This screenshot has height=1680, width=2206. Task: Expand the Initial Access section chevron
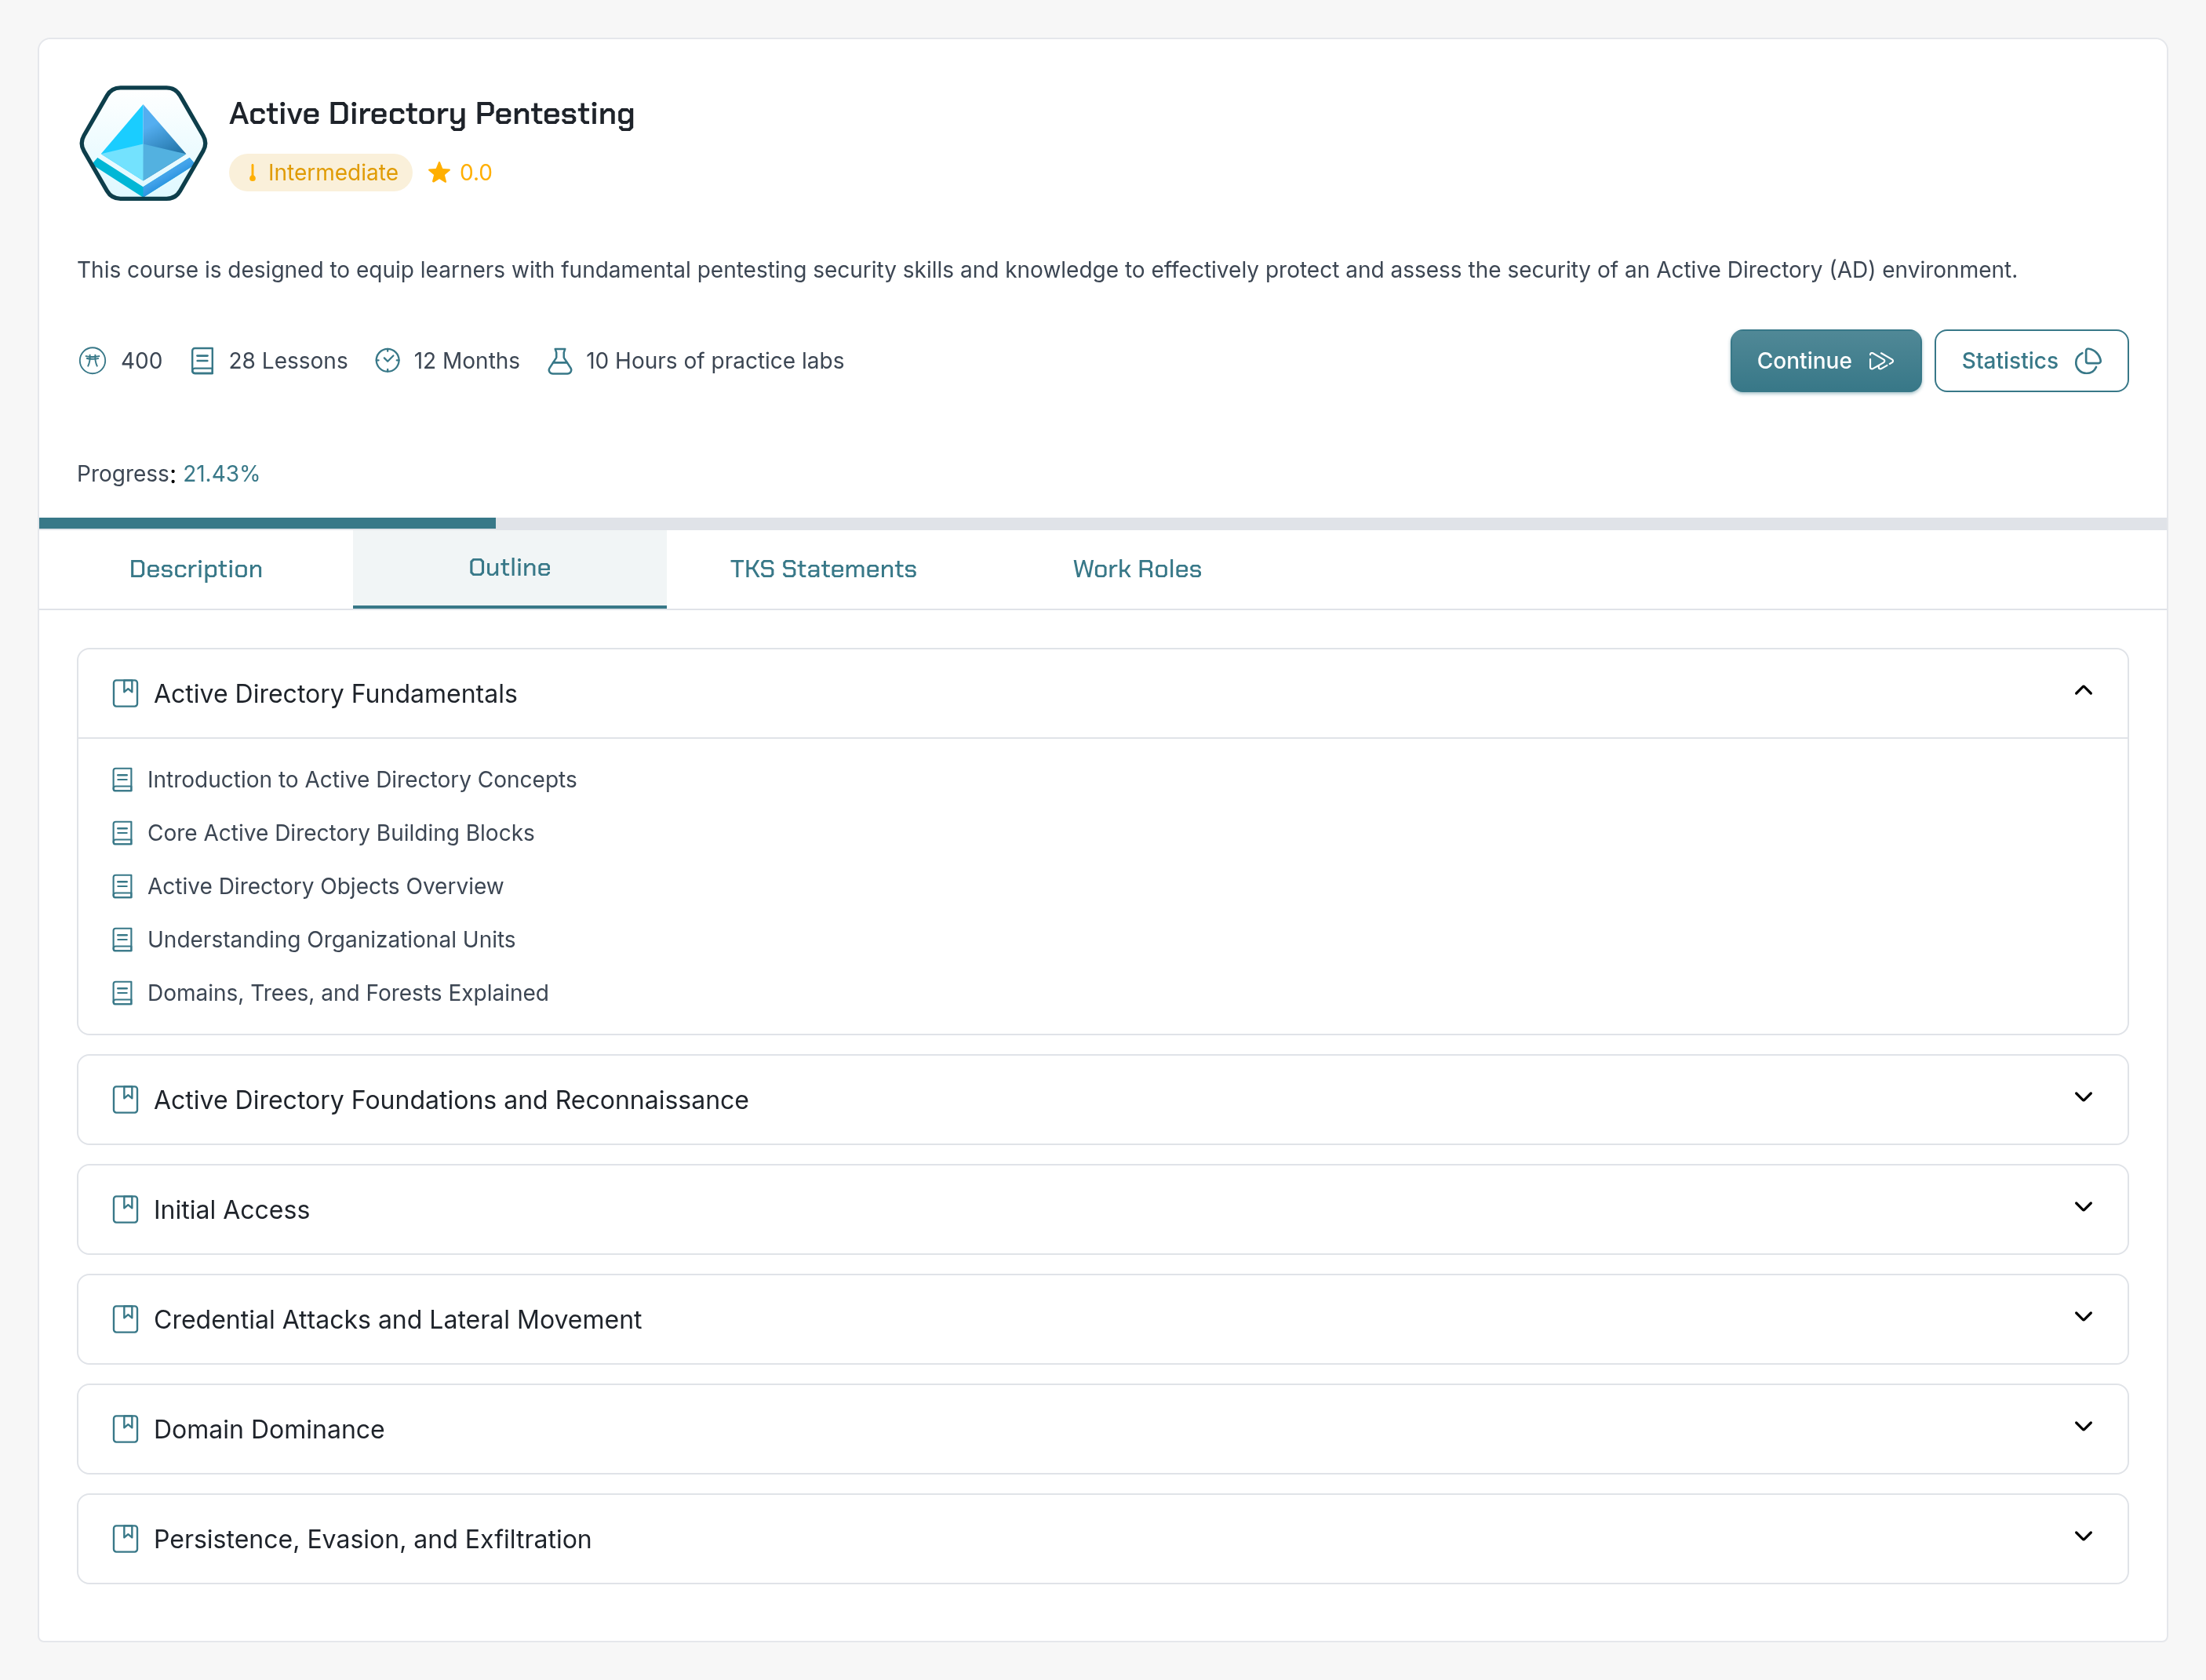coord(2083,1207)
